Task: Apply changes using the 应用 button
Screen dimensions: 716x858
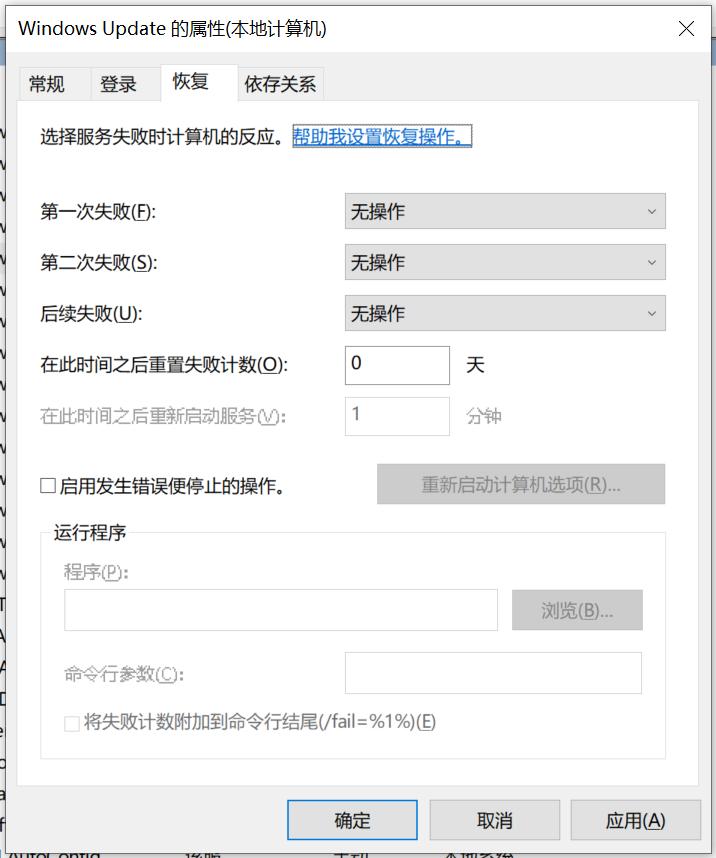Action: 635,818
